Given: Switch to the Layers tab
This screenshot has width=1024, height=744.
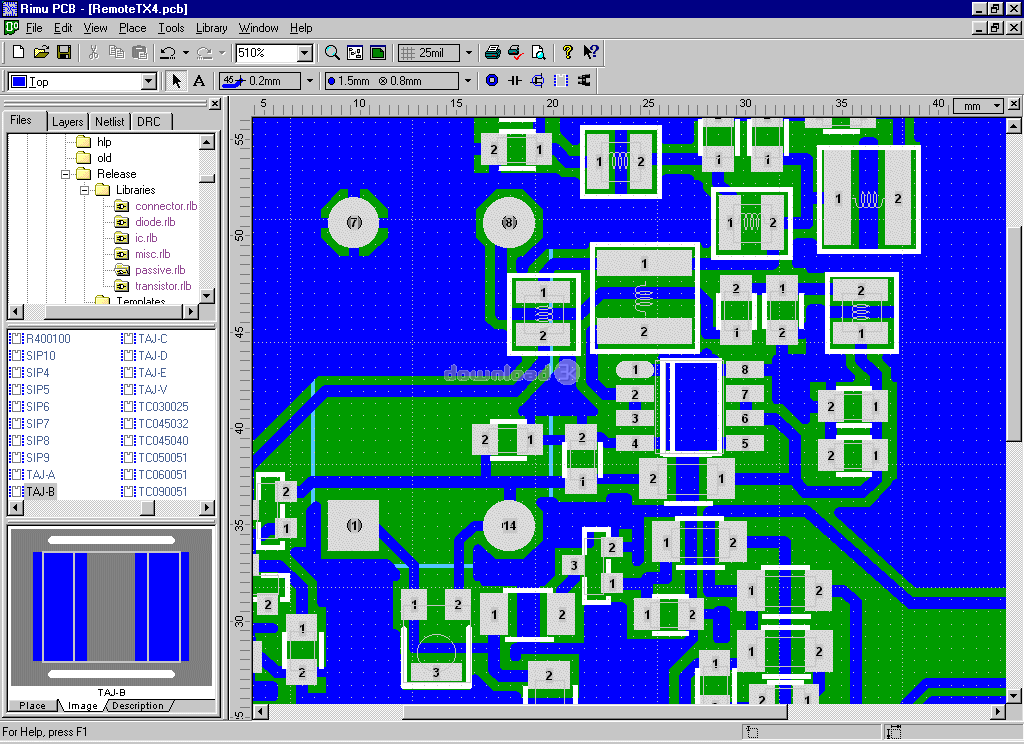Looking at the screenshot, I should pyautogui.click(x=68, y=121).
